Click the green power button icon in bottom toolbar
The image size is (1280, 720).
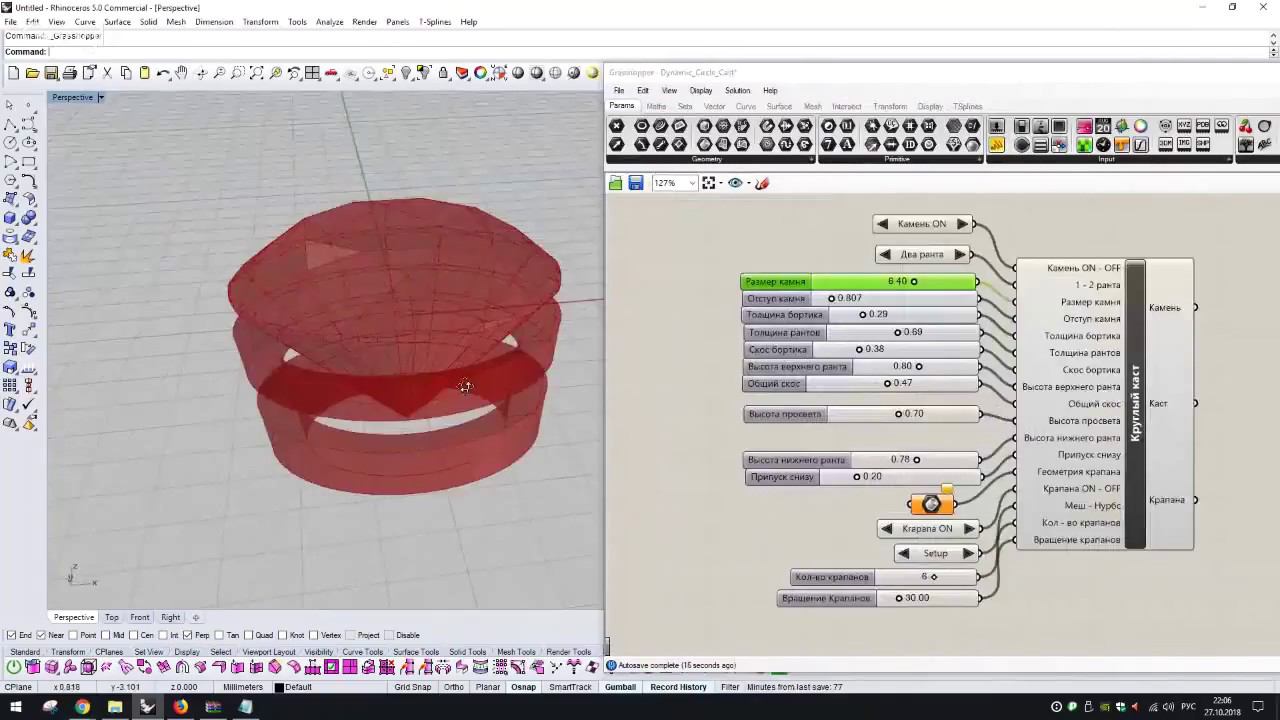click(x=14, y=667)
